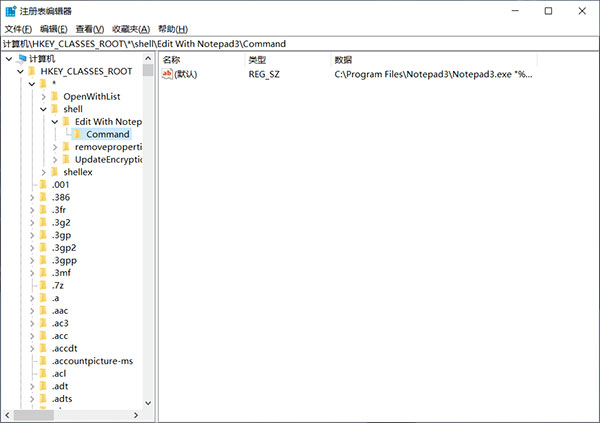Click the folder icon beside .7z
Viewport: 600px width, 423px height.
[43, 285]
